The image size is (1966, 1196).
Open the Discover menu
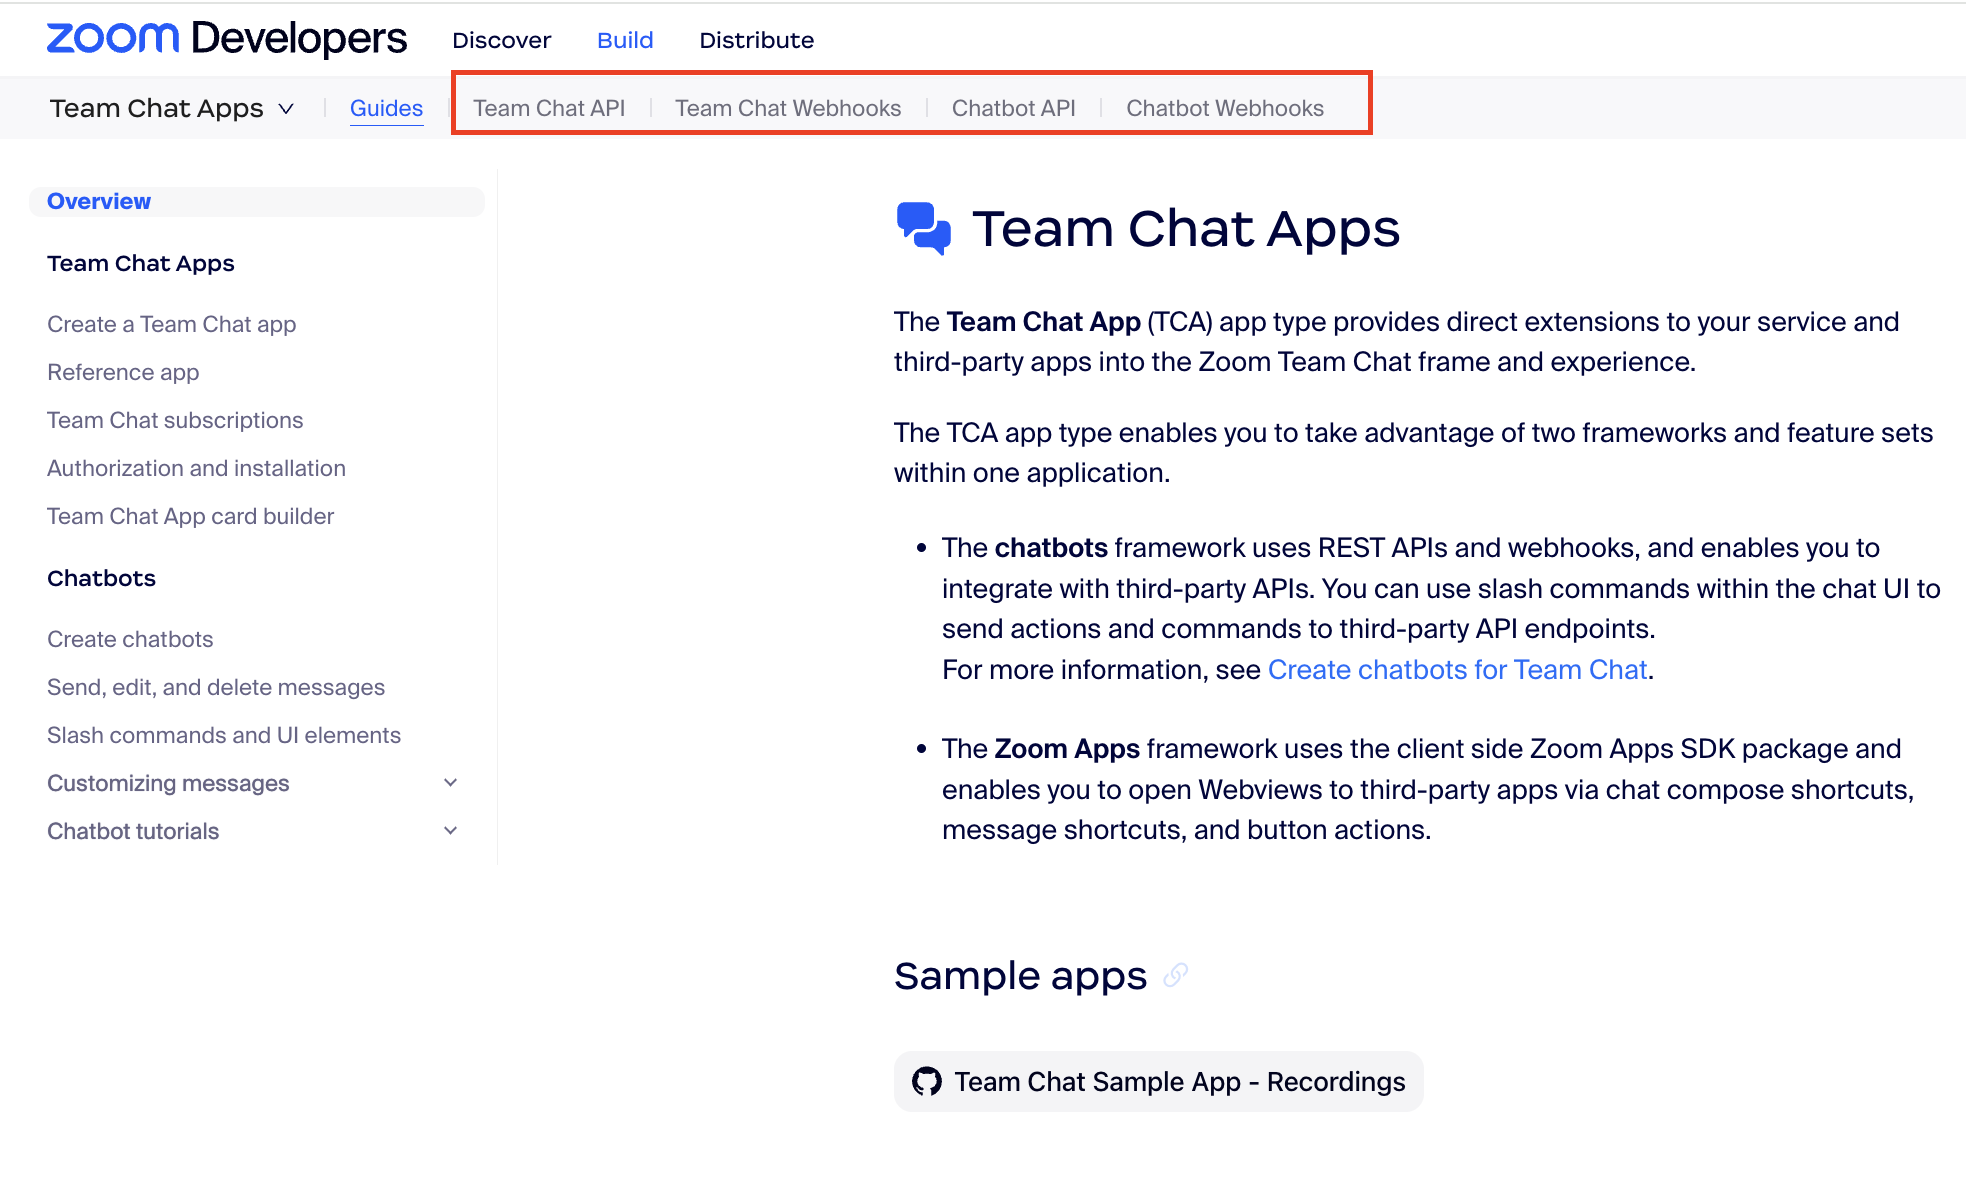[501, 40]
